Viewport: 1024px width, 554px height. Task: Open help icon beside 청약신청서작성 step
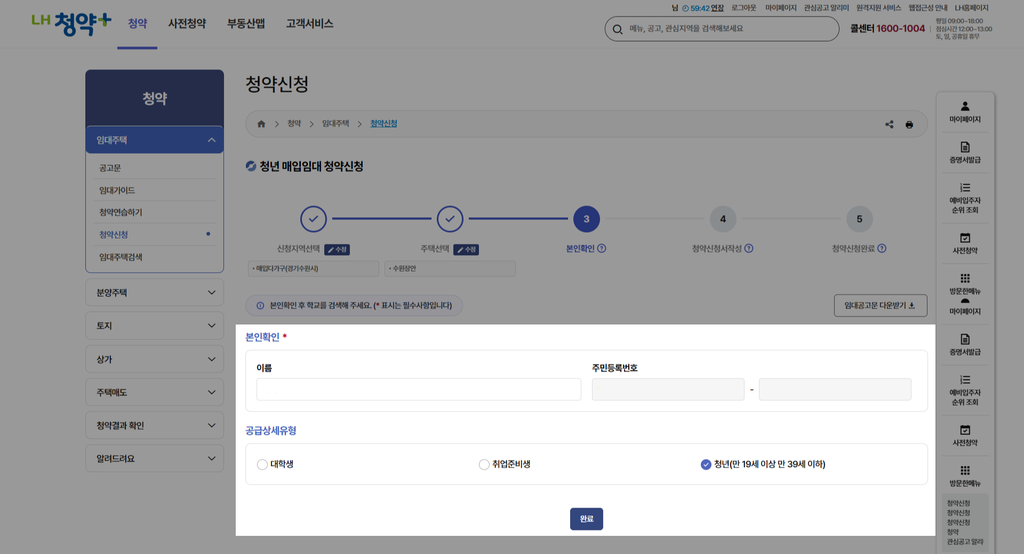point(749,248)
